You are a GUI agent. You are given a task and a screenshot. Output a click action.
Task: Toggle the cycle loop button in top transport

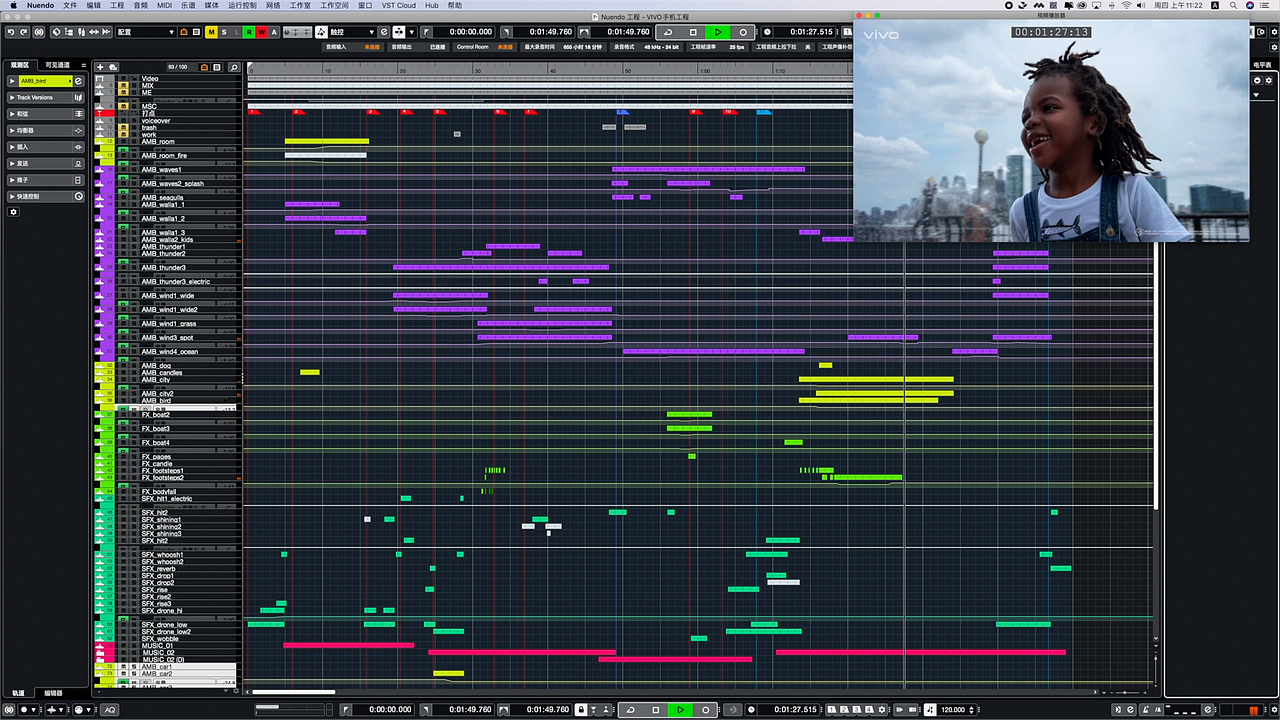pos(668,32)
